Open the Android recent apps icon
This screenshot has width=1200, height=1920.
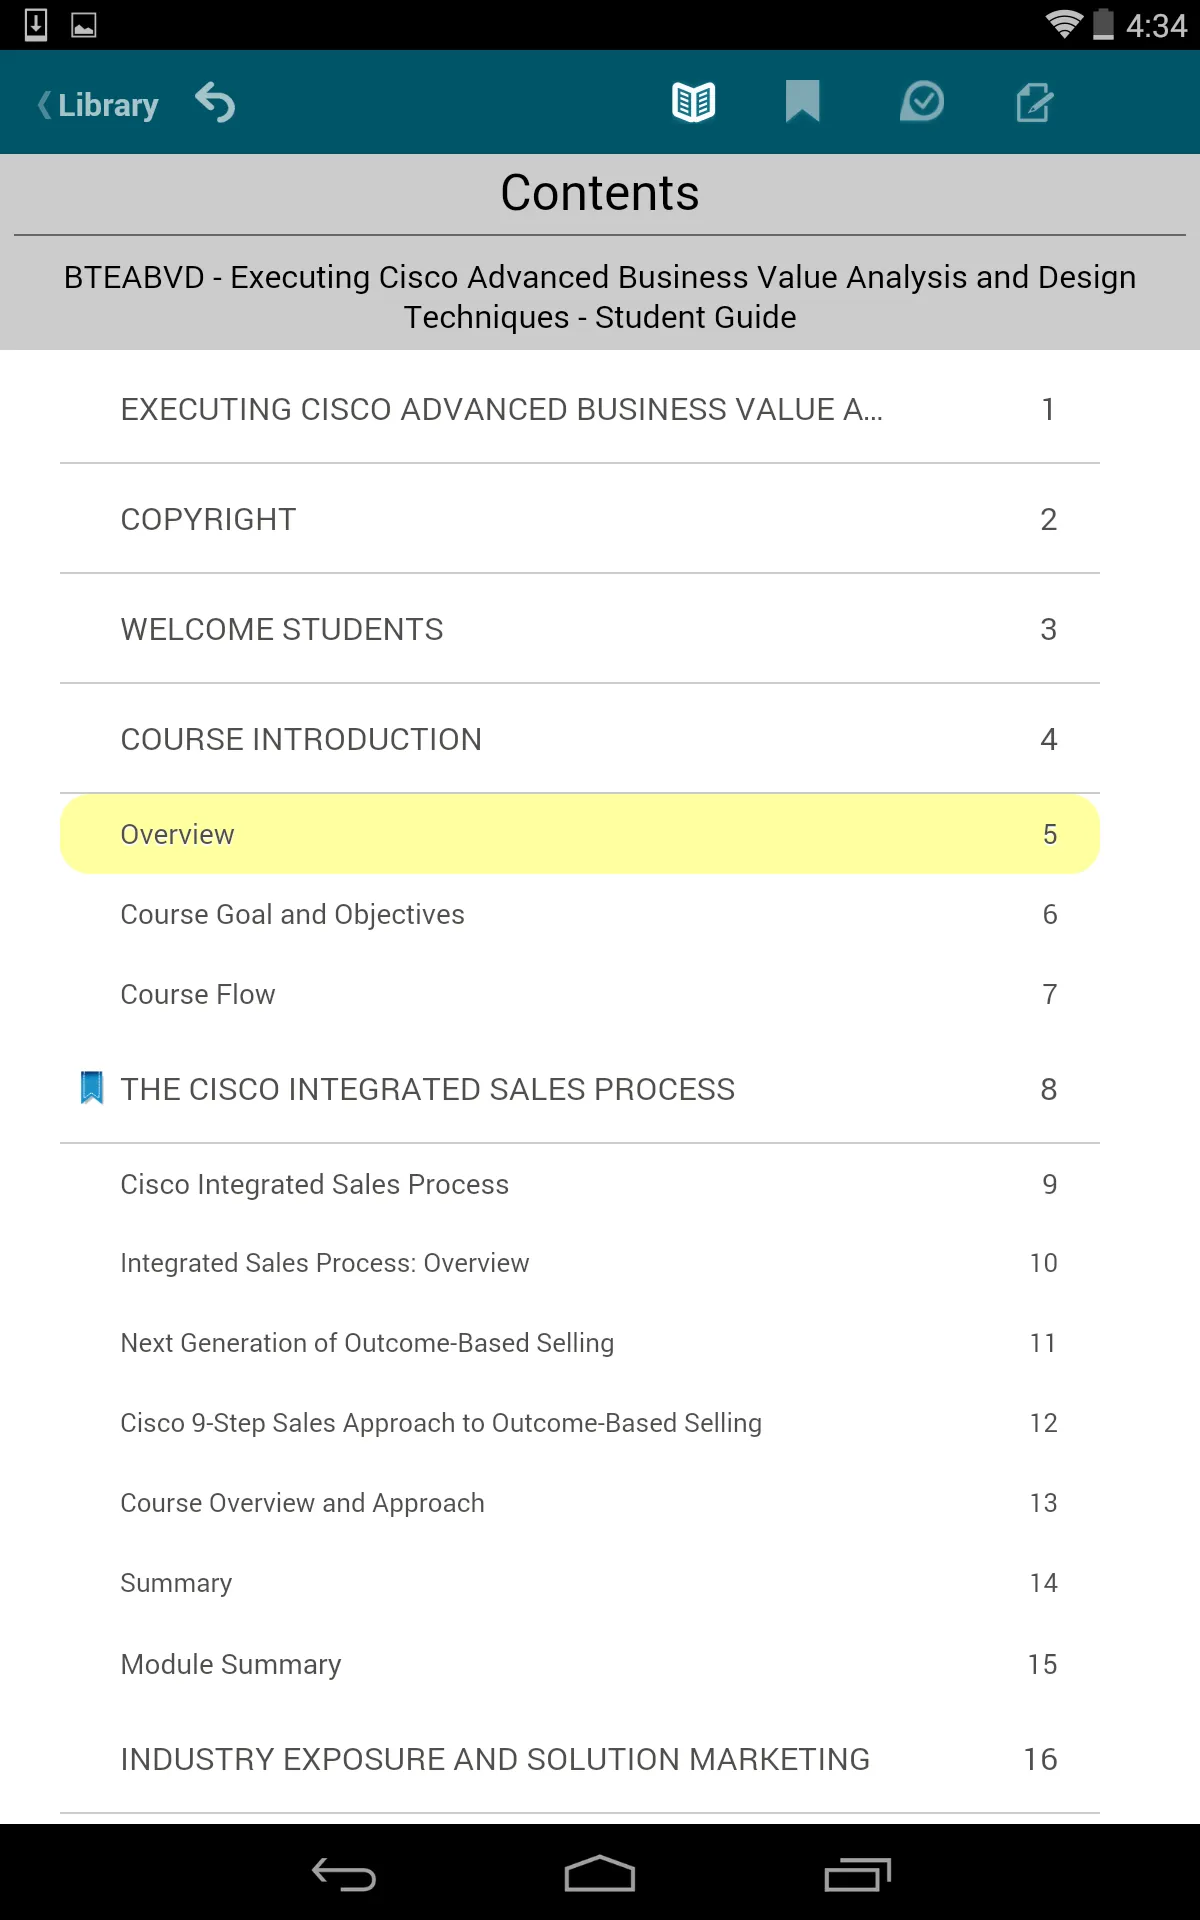pyautogui.click(x=857, y=1874)
